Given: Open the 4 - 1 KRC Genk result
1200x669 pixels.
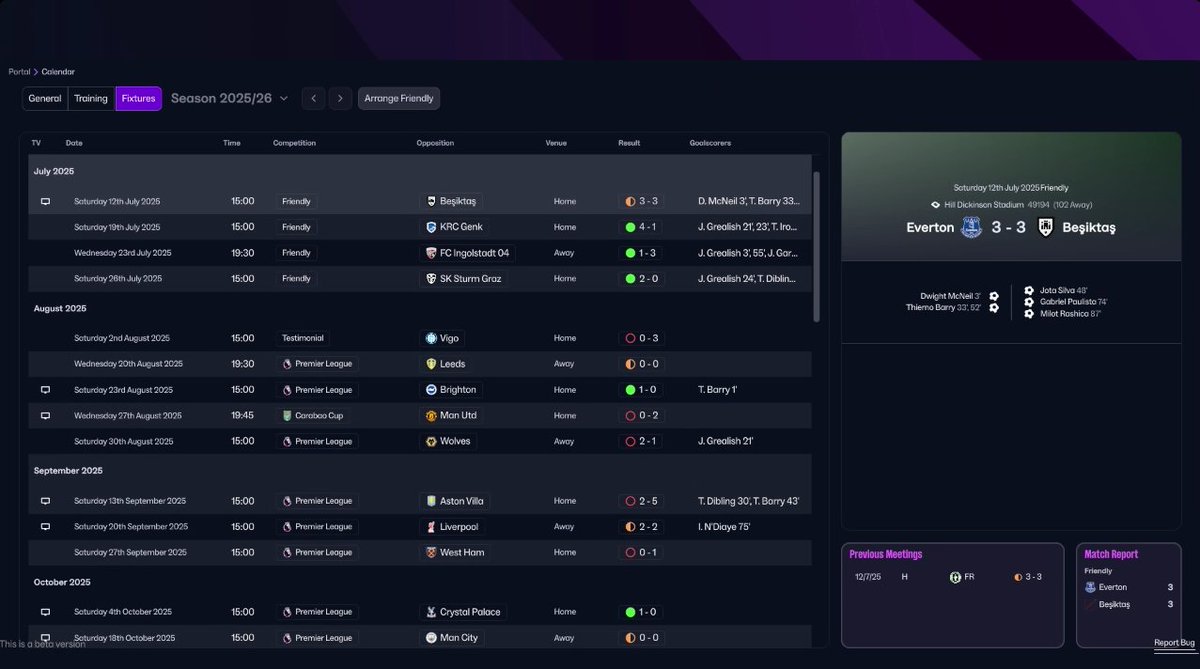Looking at the screenshot, I should coord(641,227).
